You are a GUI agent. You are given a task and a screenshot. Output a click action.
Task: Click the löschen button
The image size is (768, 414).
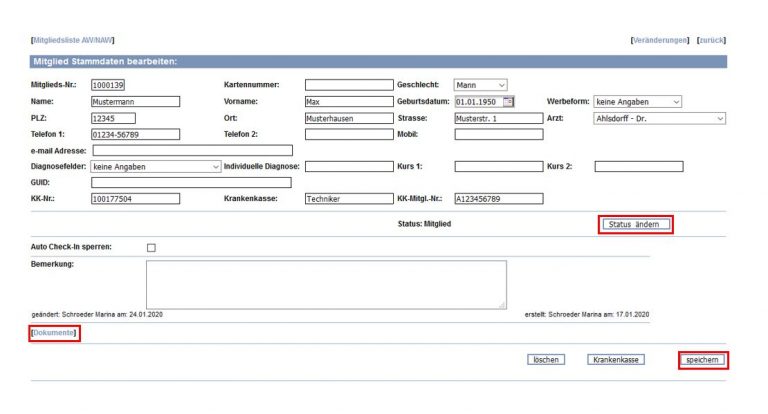pos(545,360)
